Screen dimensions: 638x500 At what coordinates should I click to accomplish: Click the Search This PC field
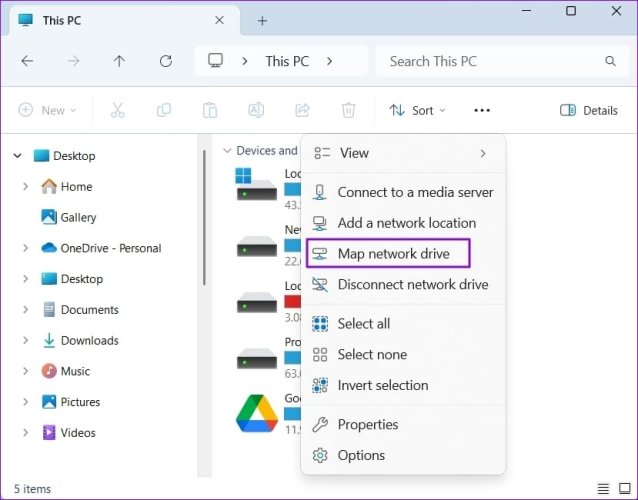point(503,61)
